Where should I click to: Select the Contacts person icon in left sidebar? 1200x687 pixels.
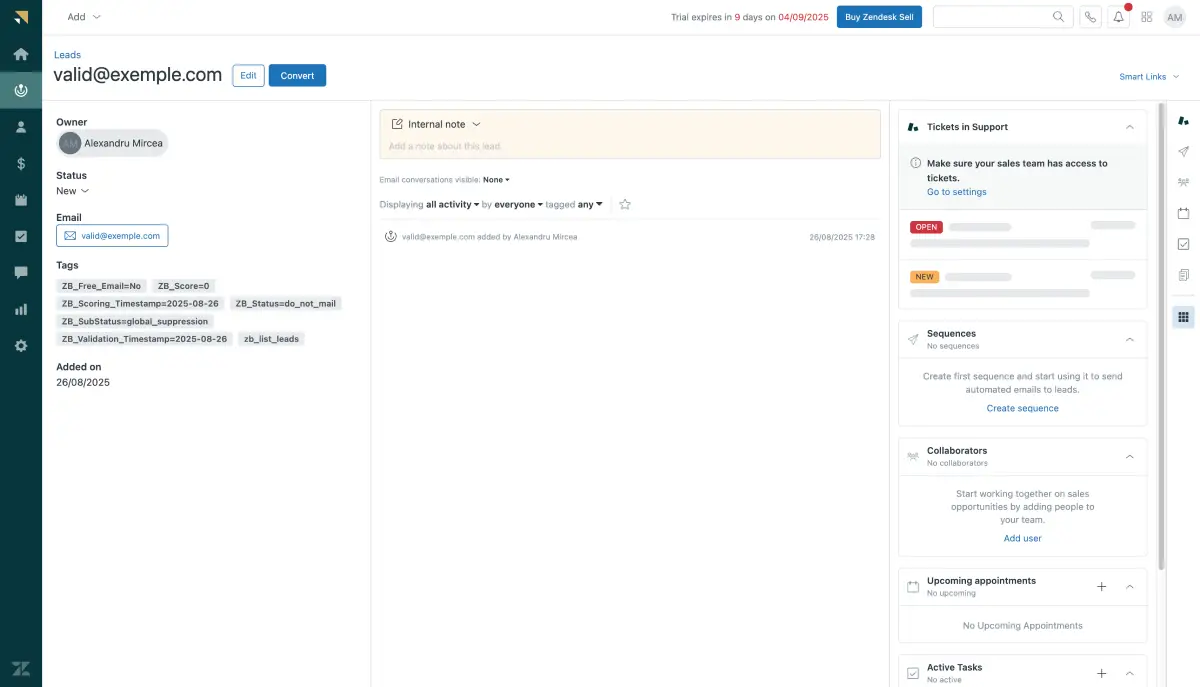(20, 126)
